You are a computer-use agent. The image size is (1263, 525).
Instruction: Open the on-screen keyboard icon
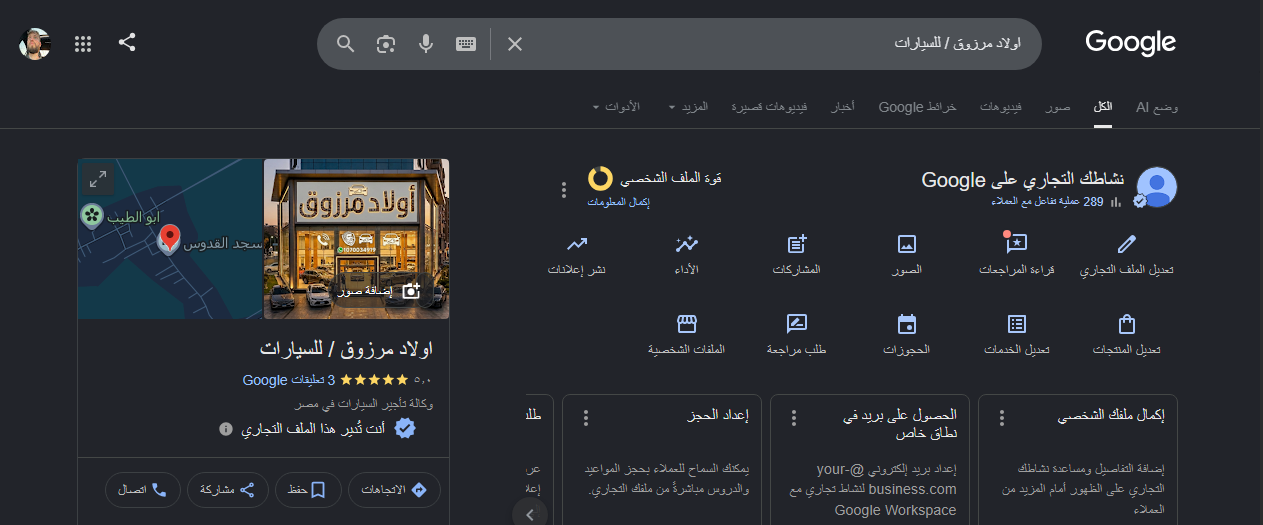pos(466,44)
